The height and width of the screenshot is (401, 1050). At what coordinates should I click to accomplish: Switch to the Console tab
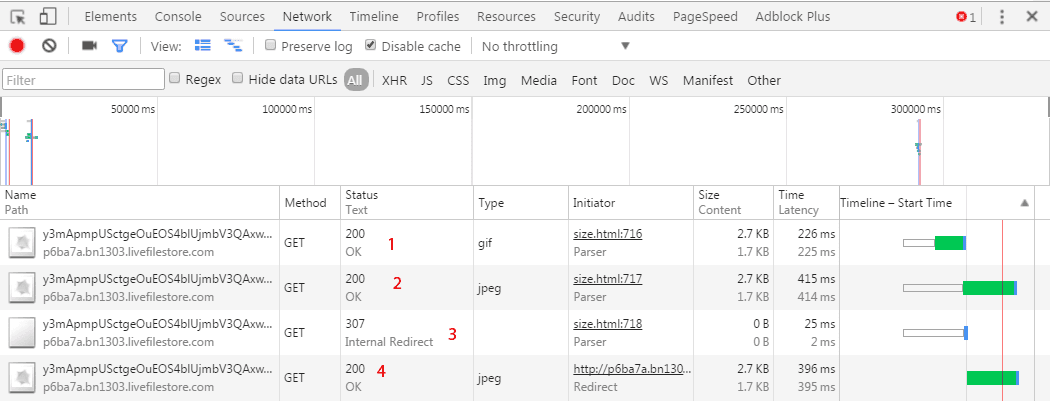click(178, 17)
